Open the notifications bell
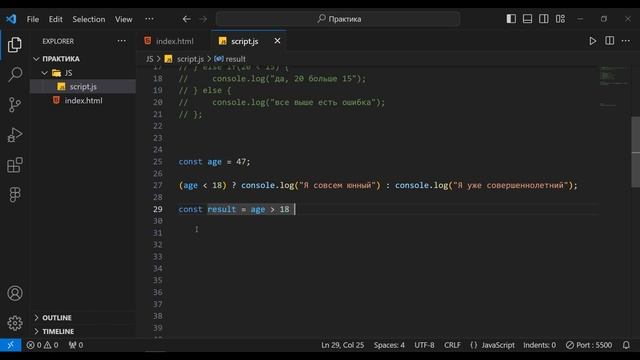640x360 pixels. (626, 345)
